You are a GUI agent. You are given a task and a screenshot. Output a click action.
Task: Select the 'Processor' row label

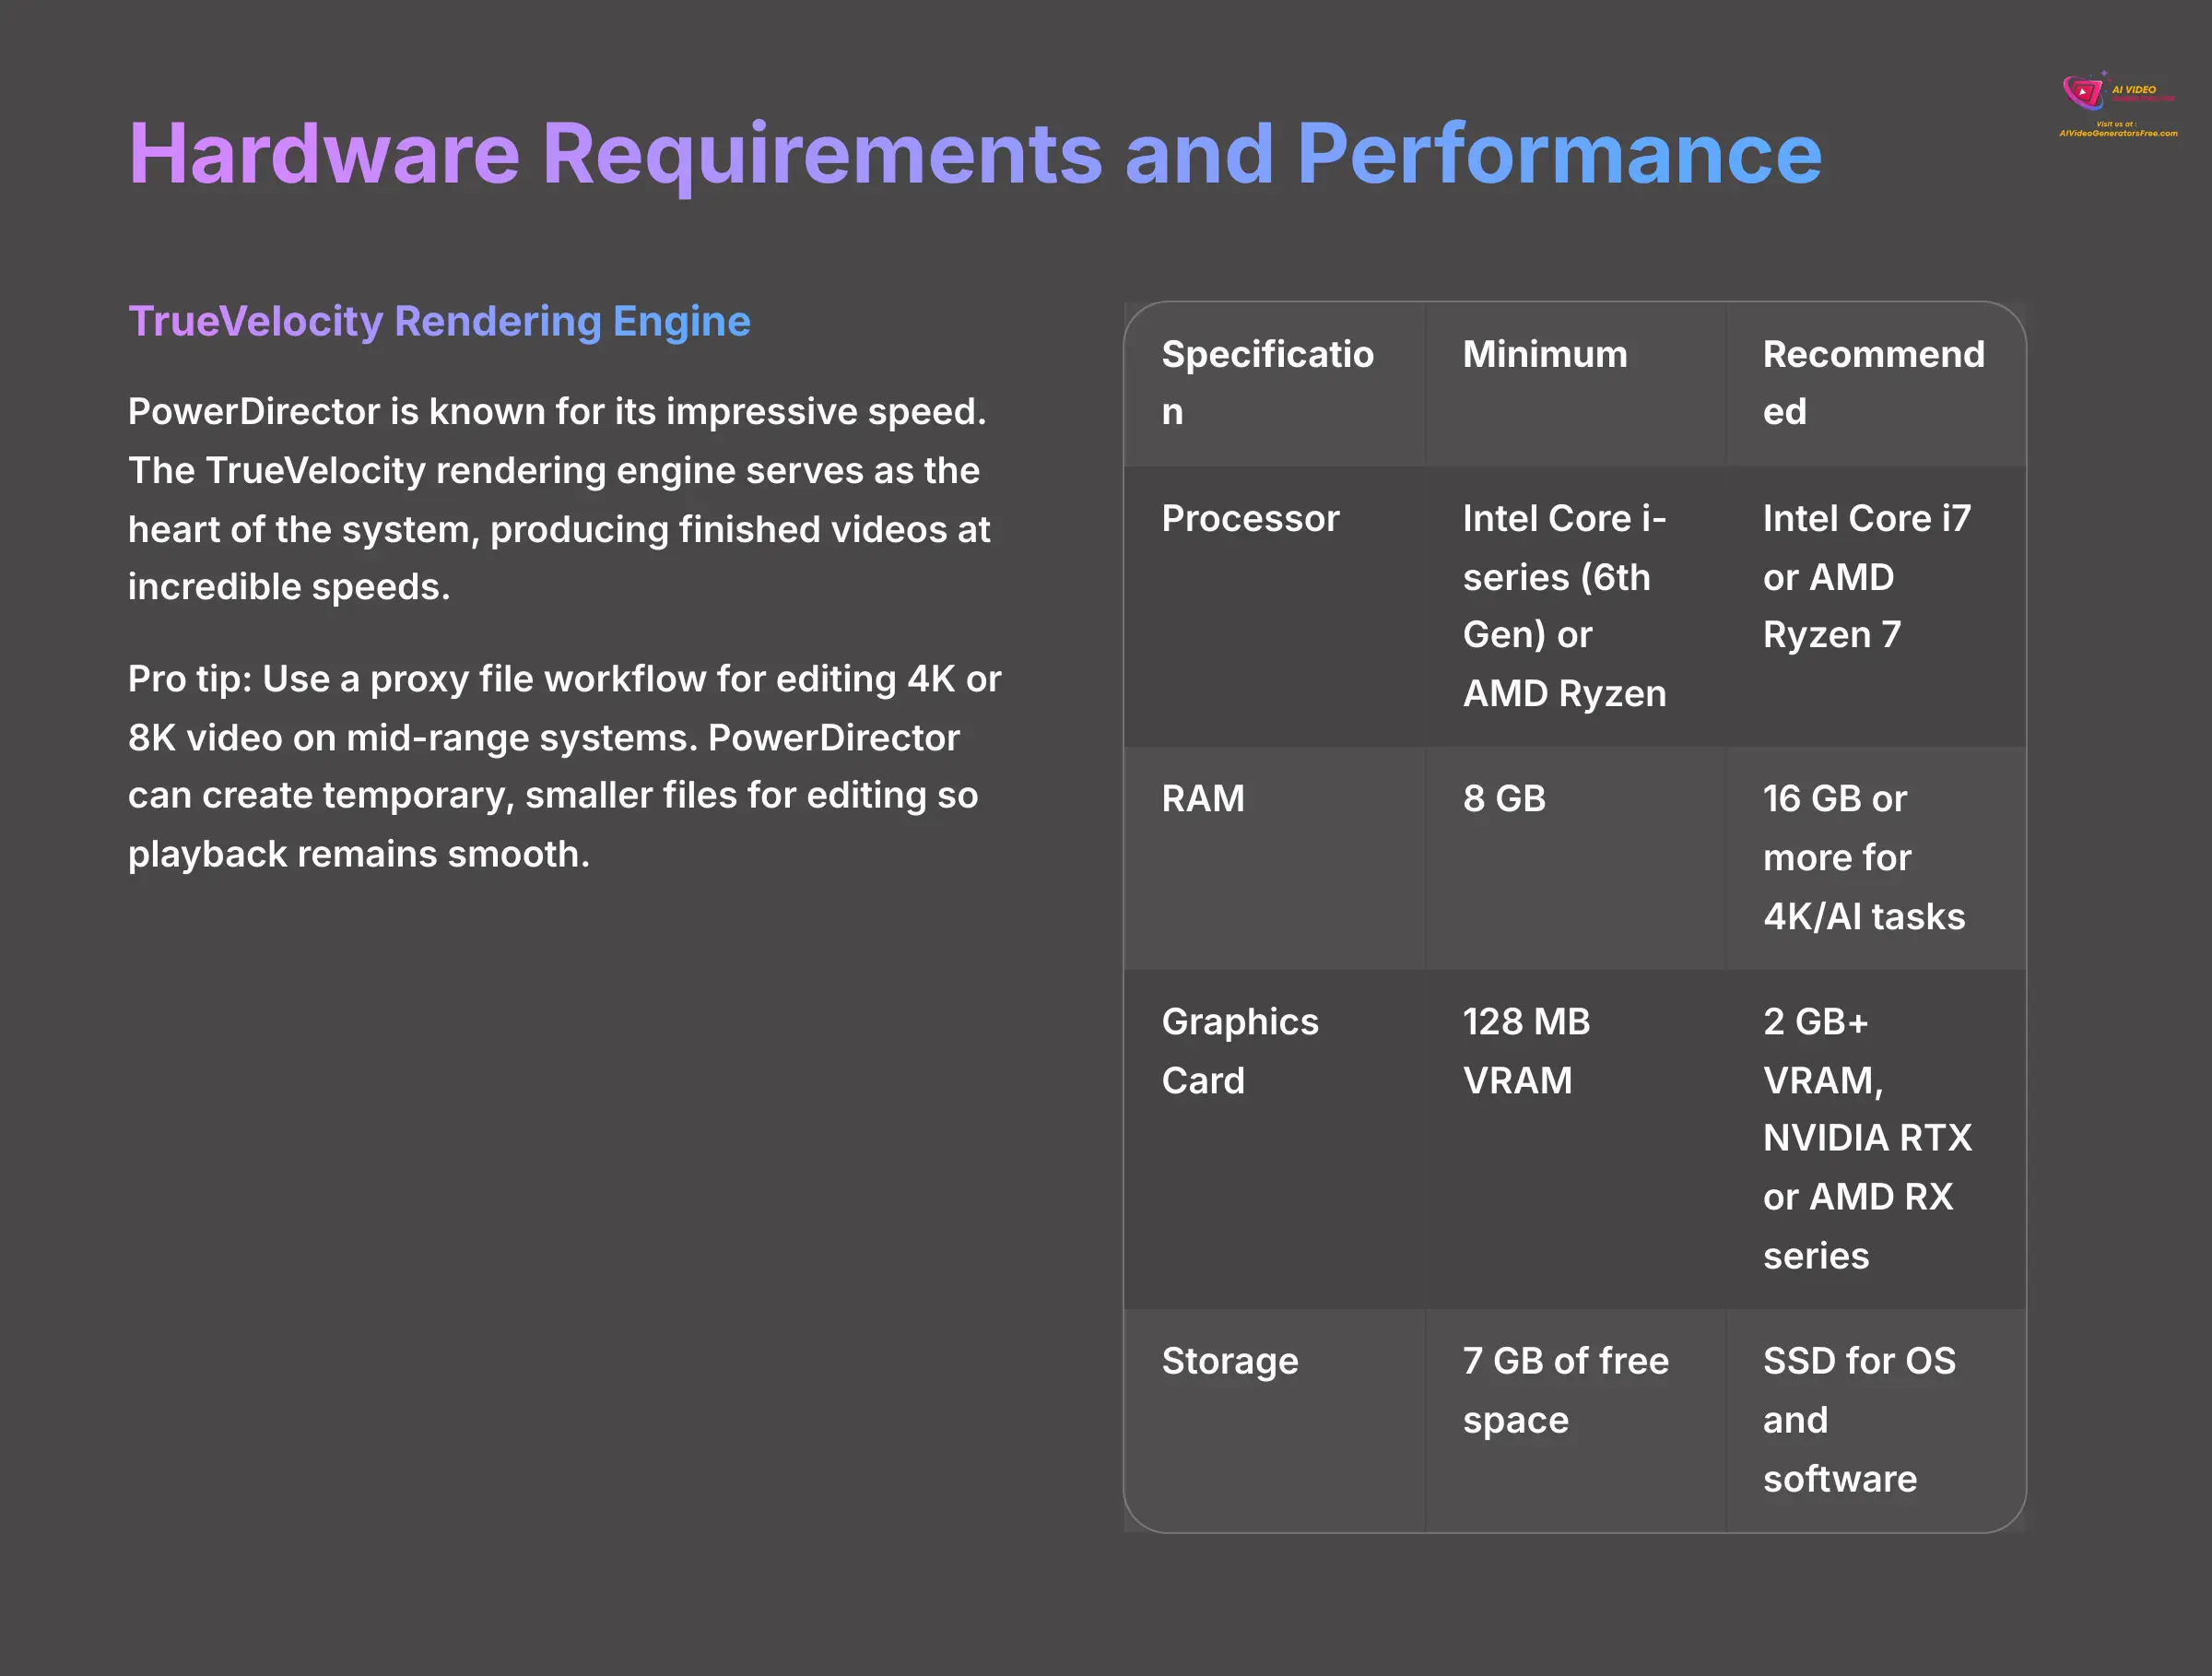1250,518
